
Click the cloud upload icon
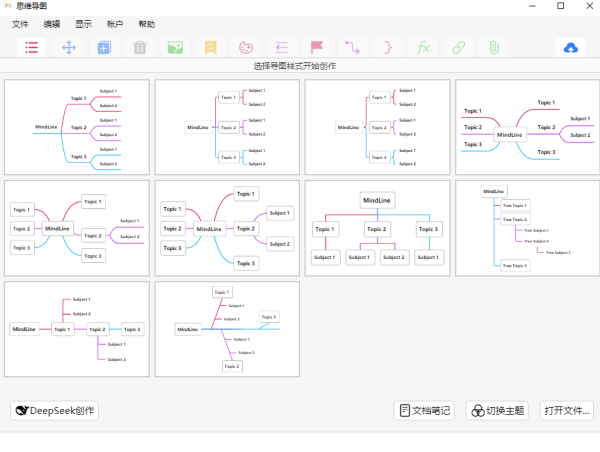571,47
